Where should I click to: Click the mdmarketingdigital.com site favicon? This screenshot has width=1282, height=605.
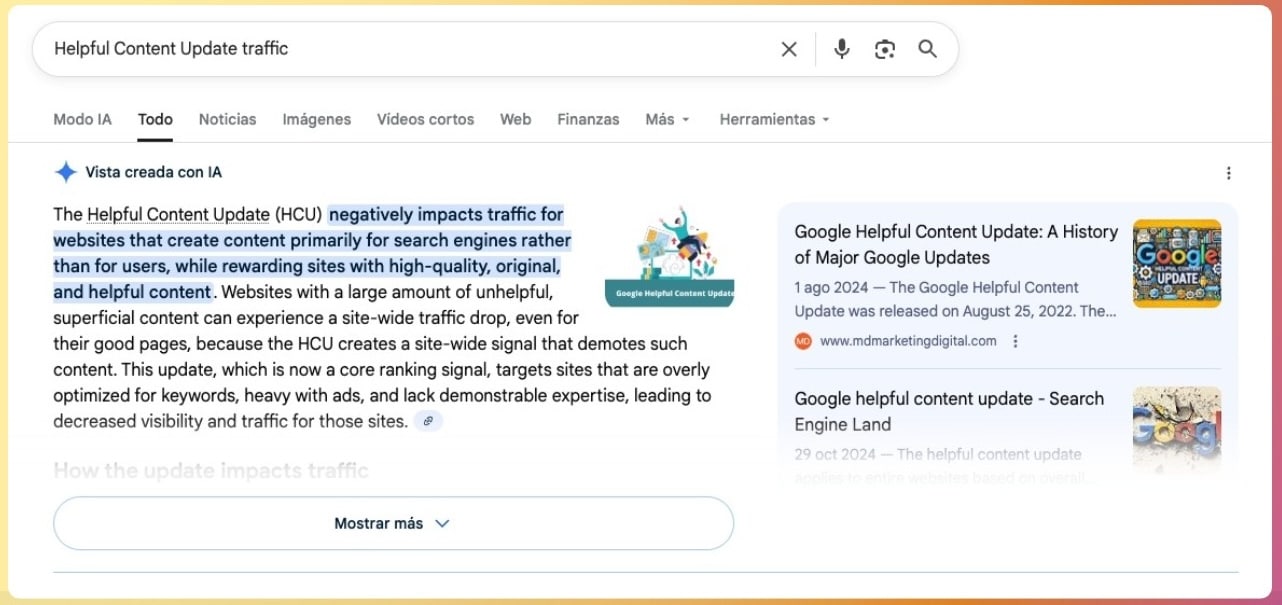click(803, 341)
